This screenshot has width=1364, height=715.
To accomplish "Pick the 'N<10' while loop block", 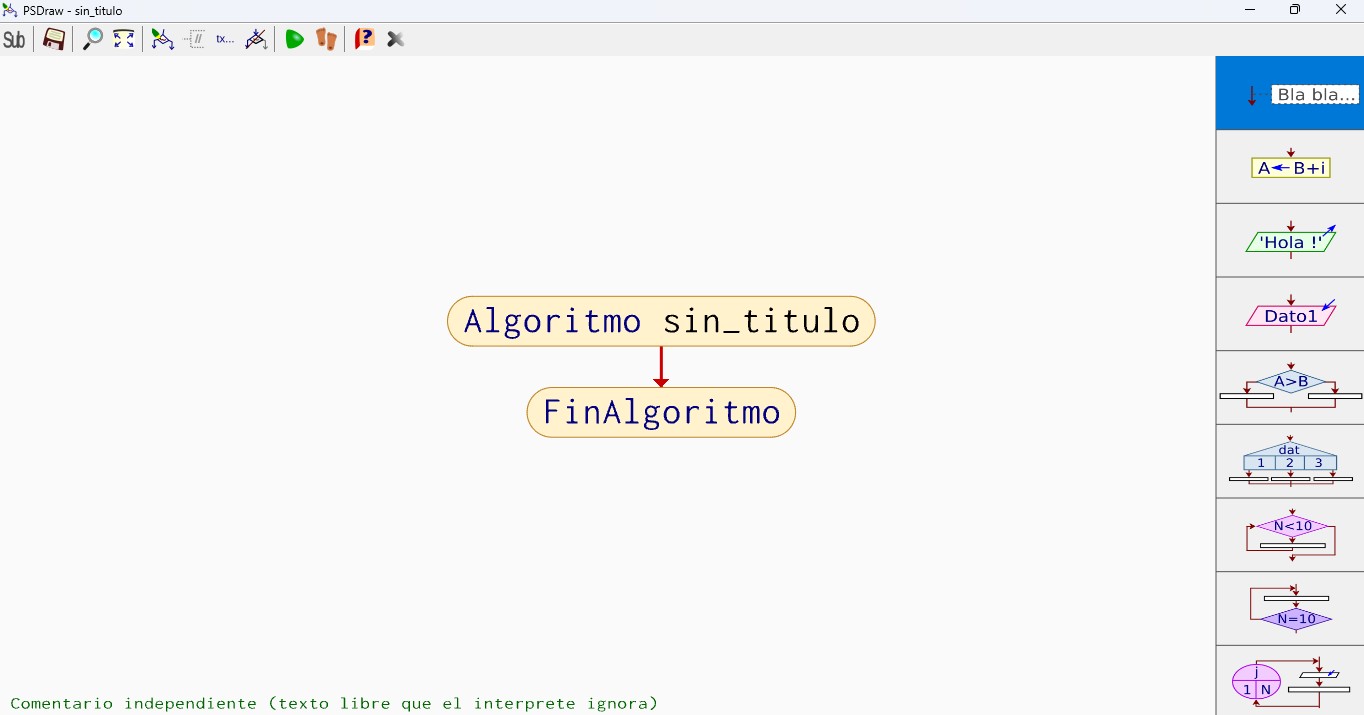I will coord(1290,536).
